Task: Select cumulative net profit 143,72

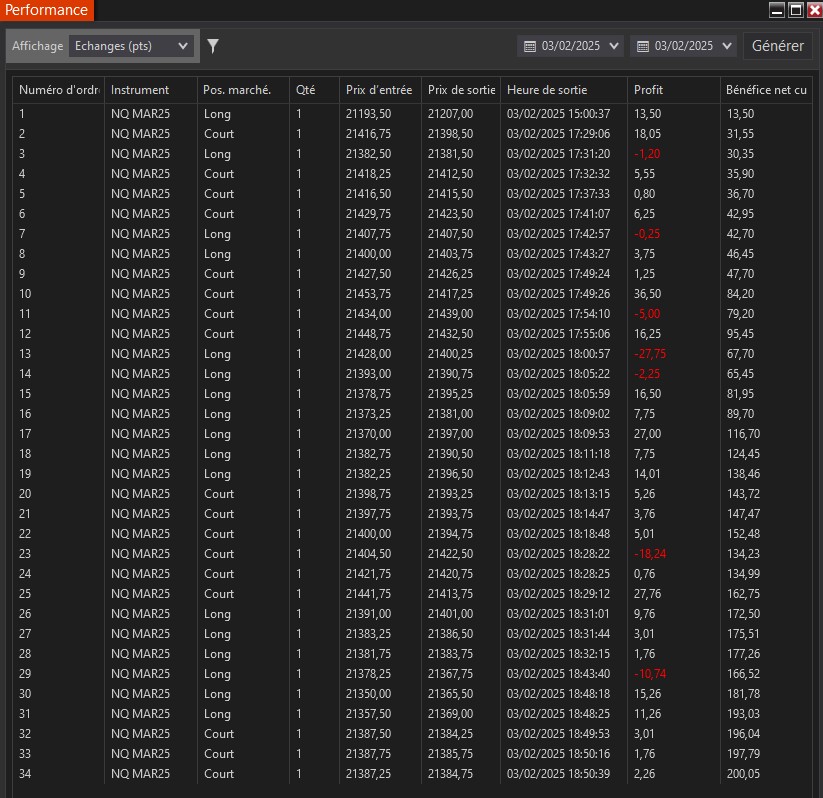Action: pos(743,494)
